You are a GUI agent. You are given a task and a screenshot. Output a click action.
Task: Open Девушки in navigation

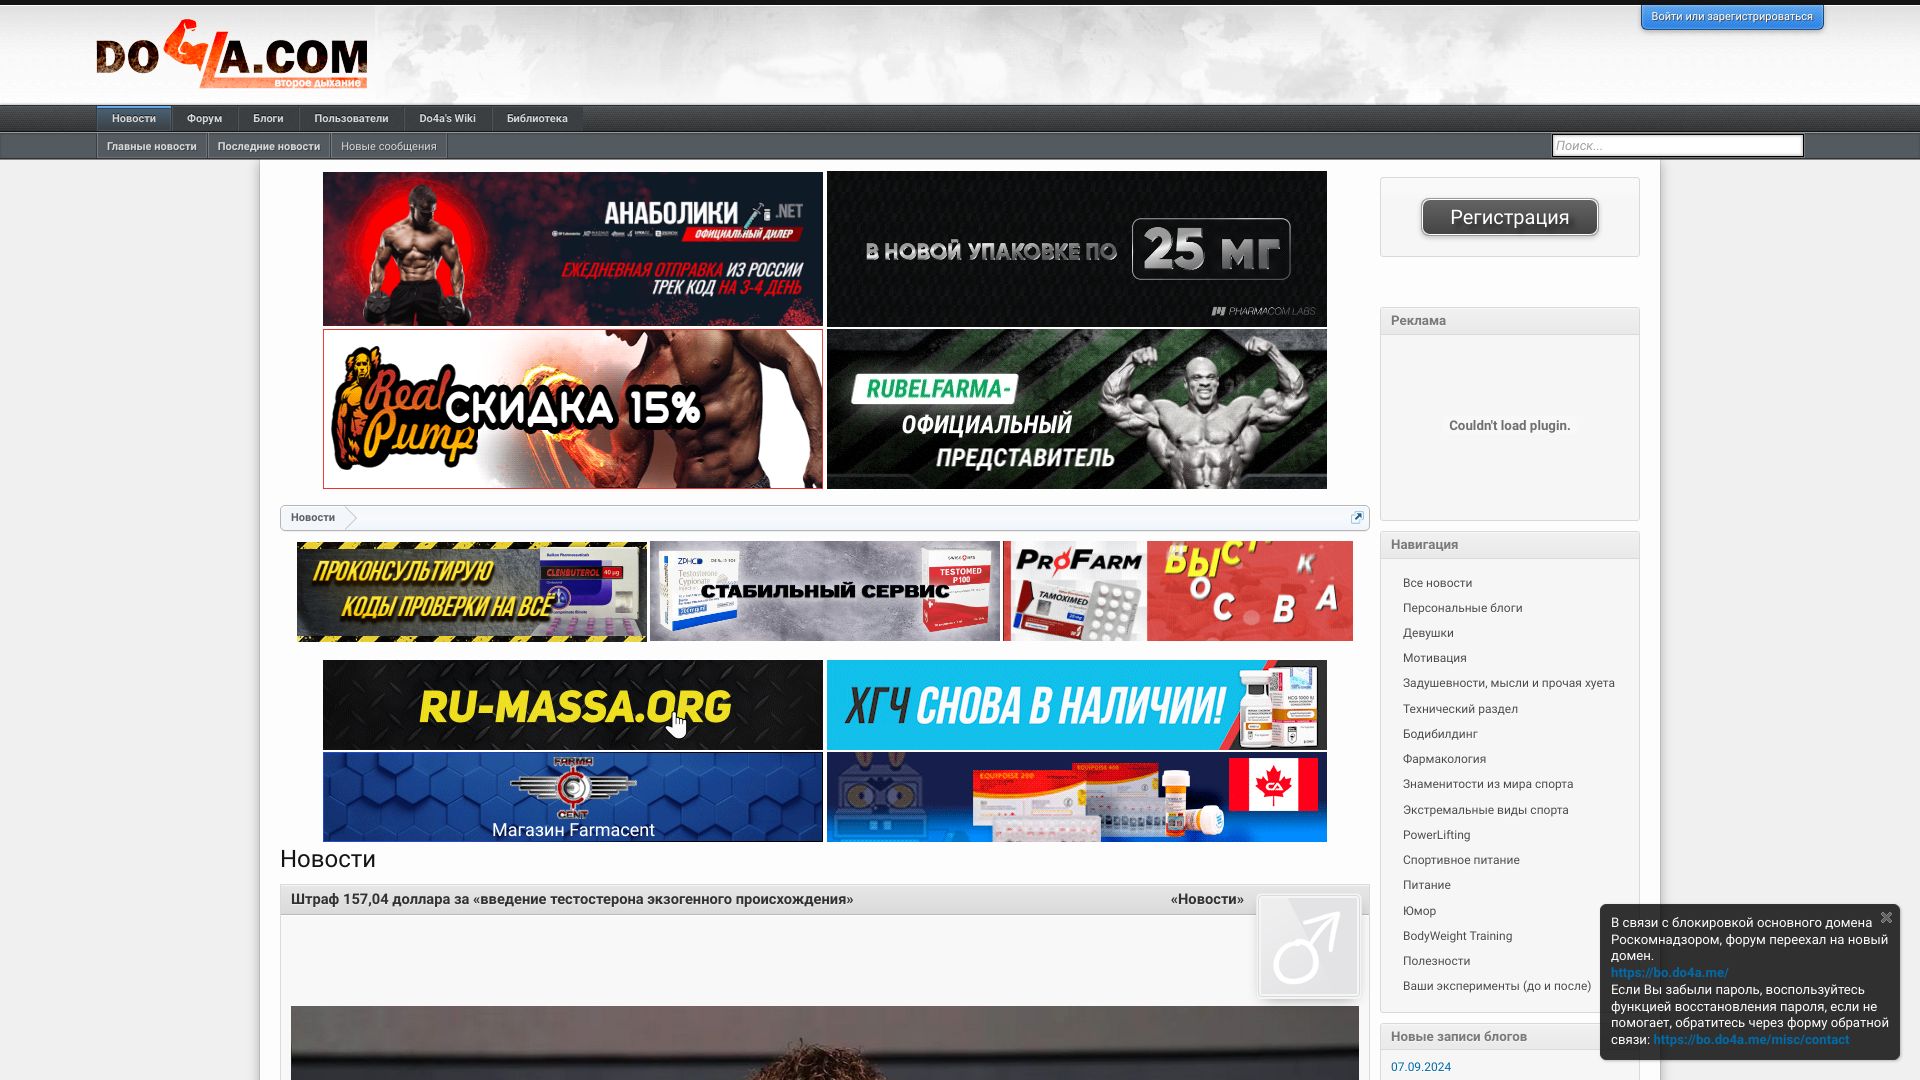coord(1428,633)
